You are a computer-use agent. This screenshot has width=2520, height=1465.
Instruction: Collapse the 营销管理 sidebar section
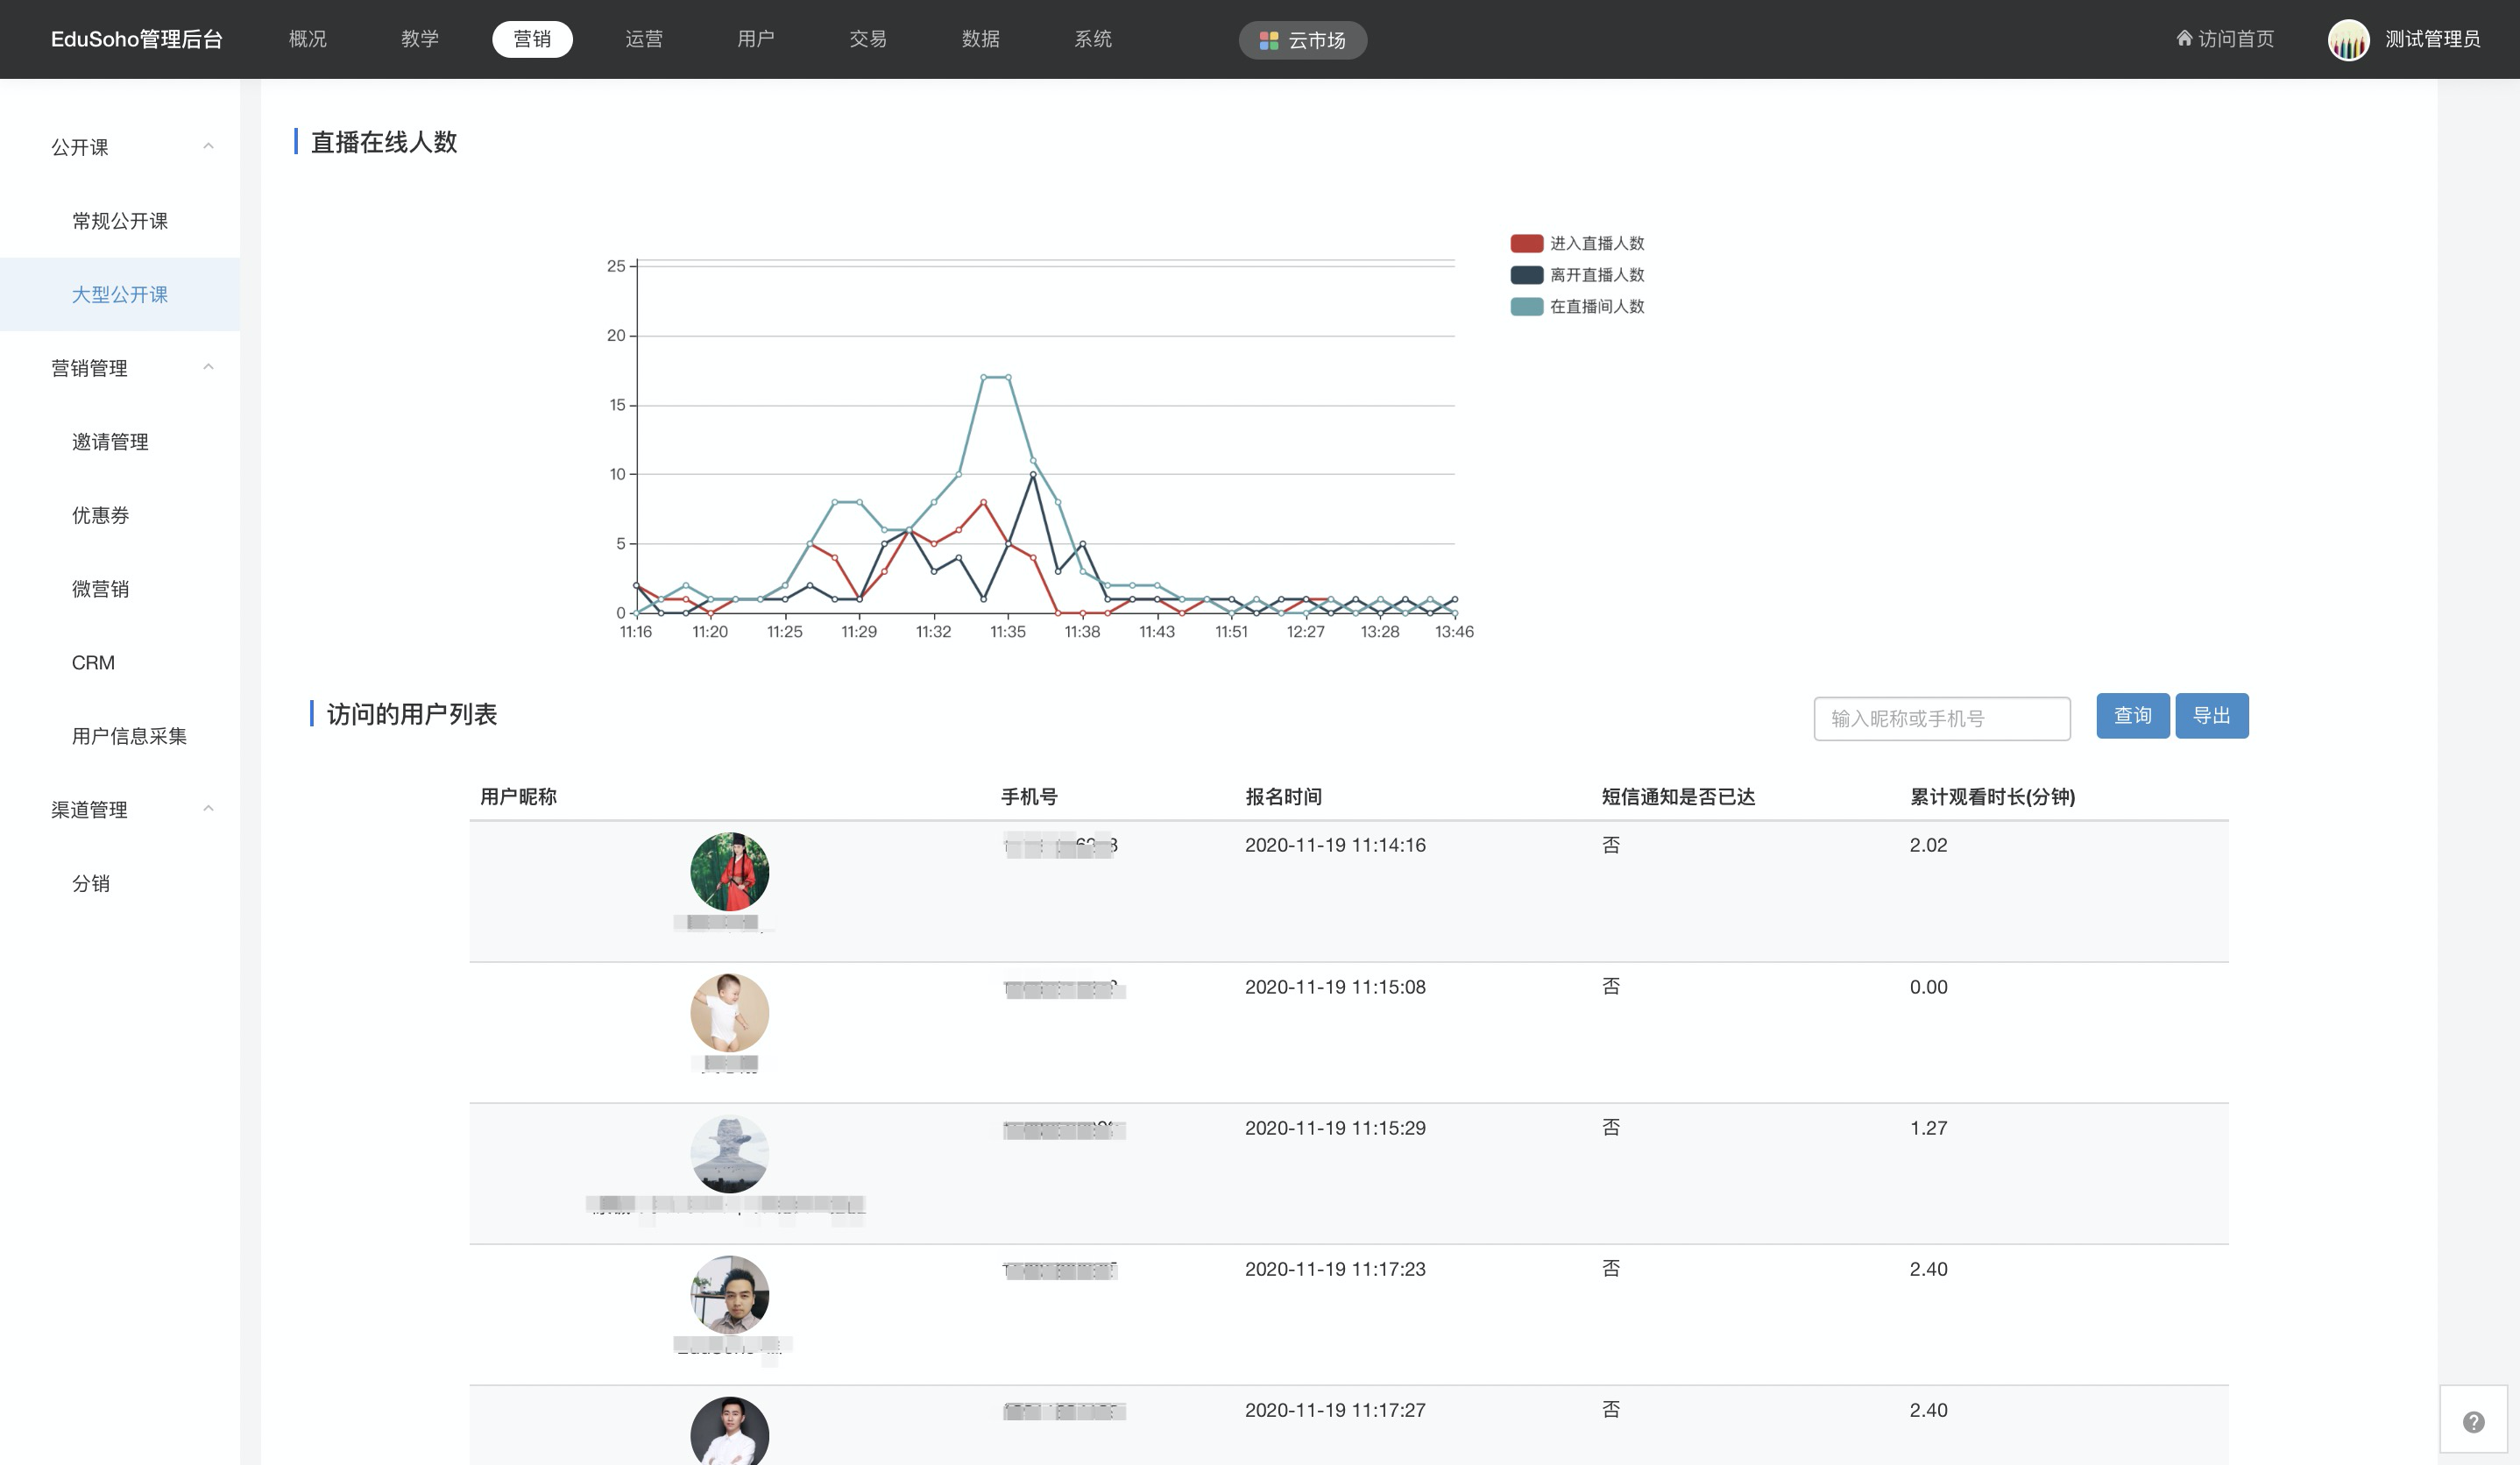(208, 367)
